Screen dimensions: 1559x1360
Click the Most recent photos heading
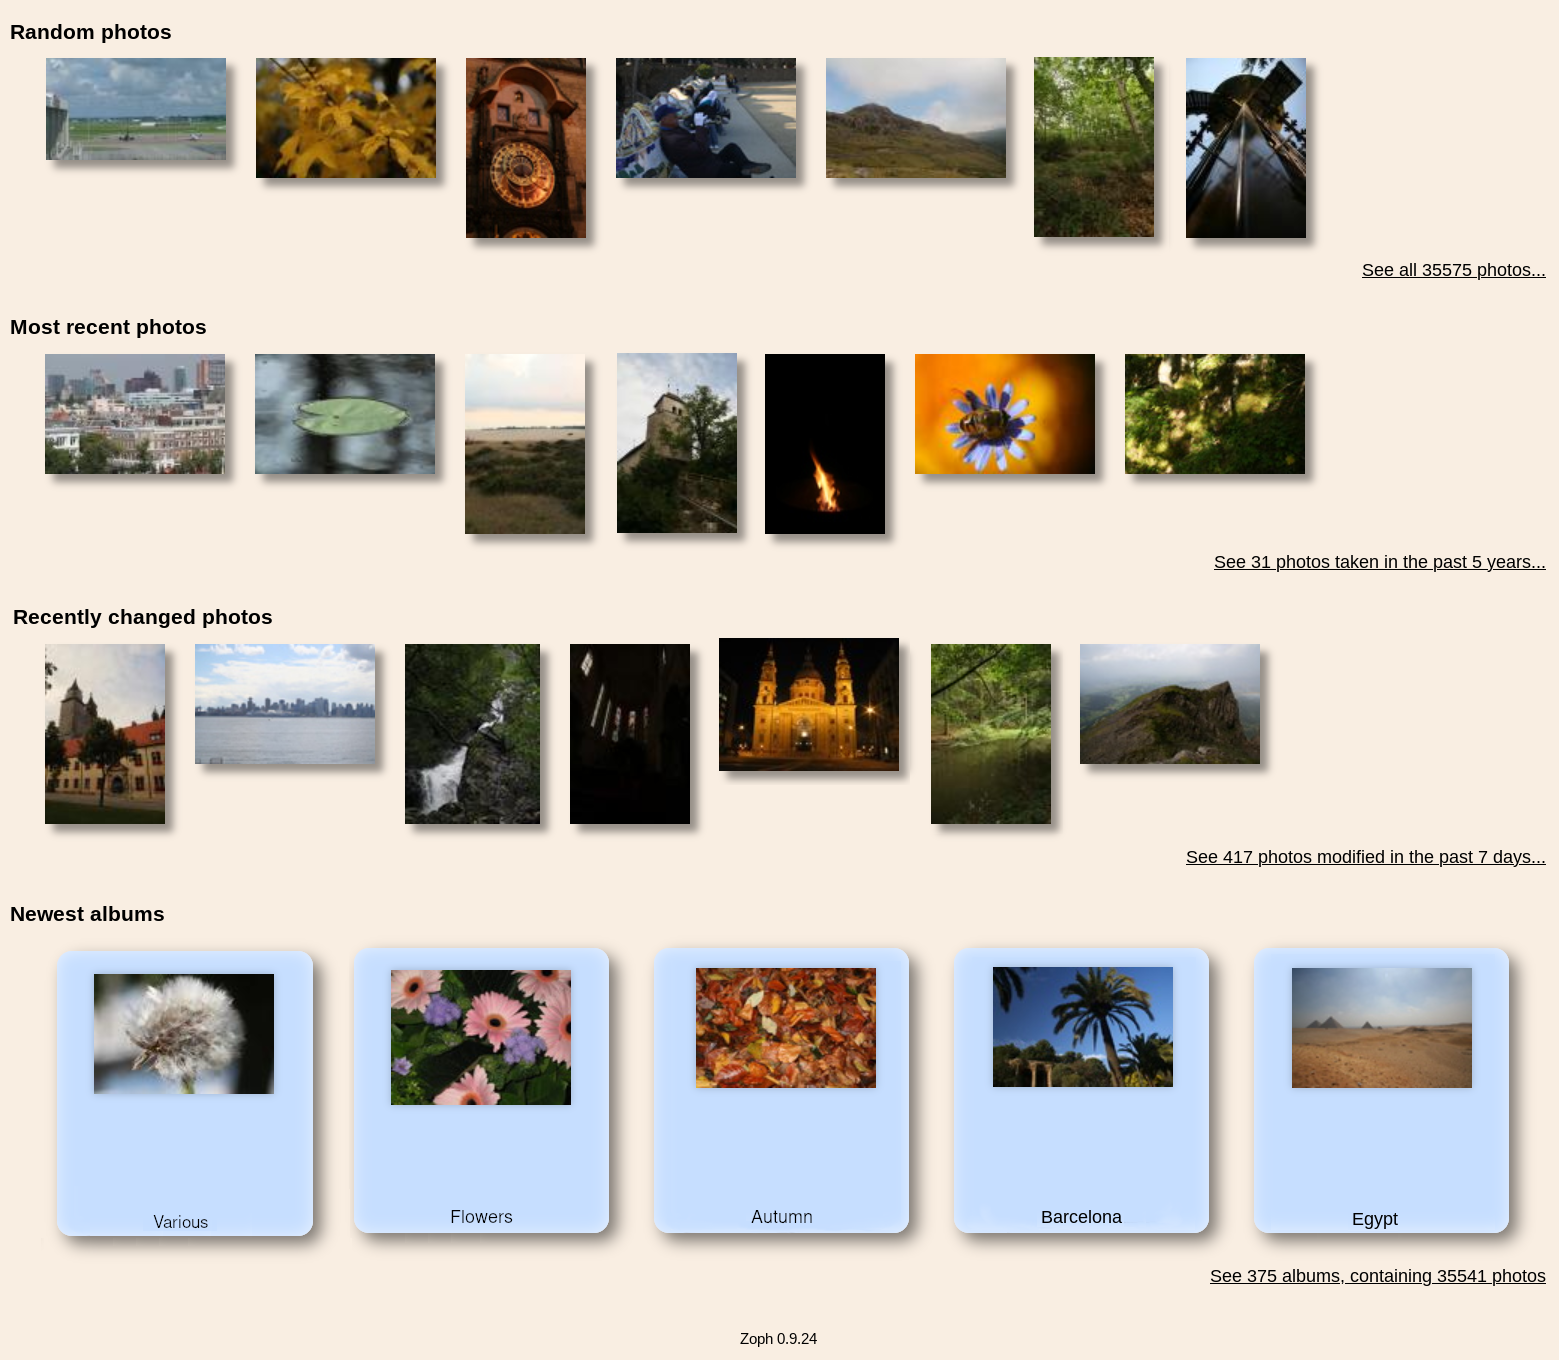[108, 327]
